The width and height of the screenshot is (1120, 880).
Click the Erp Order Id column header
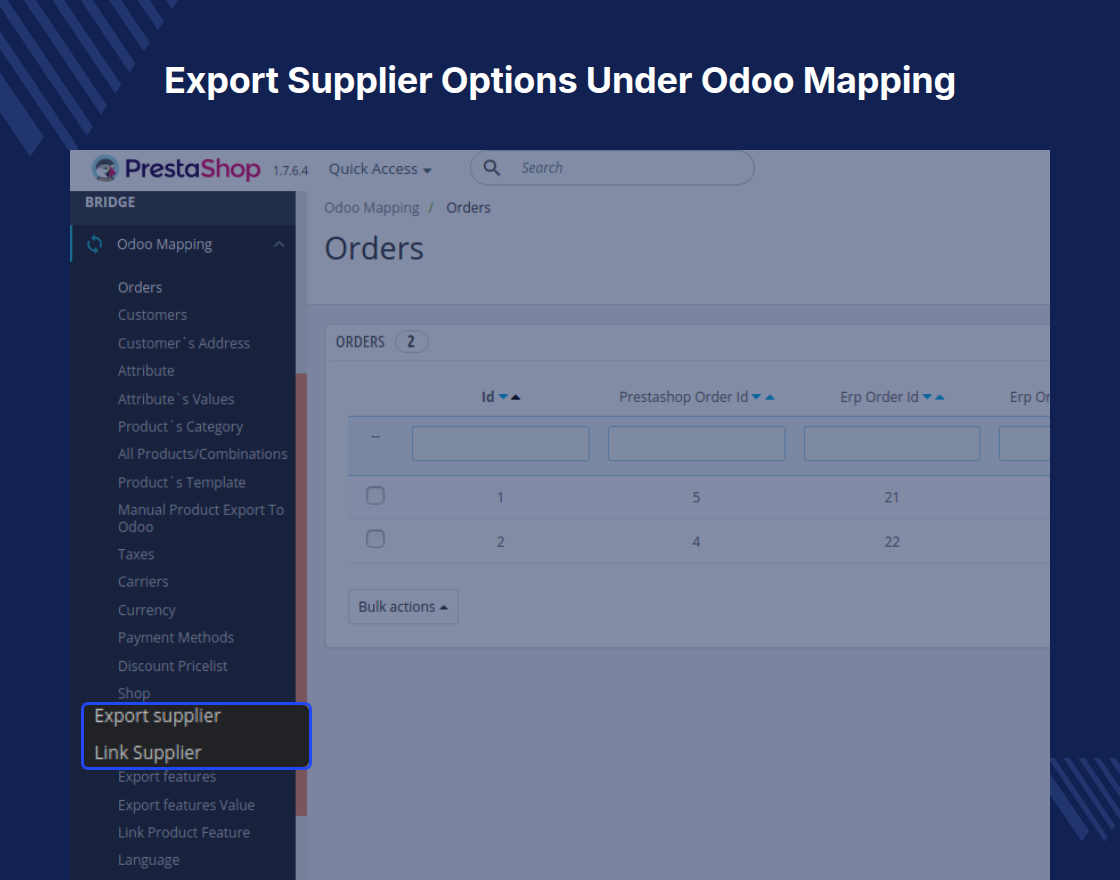879,397
